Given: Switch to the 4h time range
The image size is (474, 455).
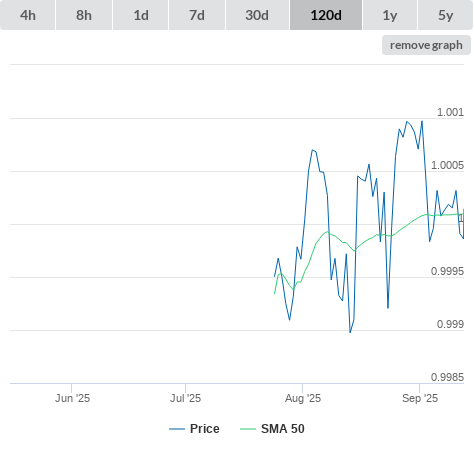Looking at the screenshot, I should (x=28, y=15).
